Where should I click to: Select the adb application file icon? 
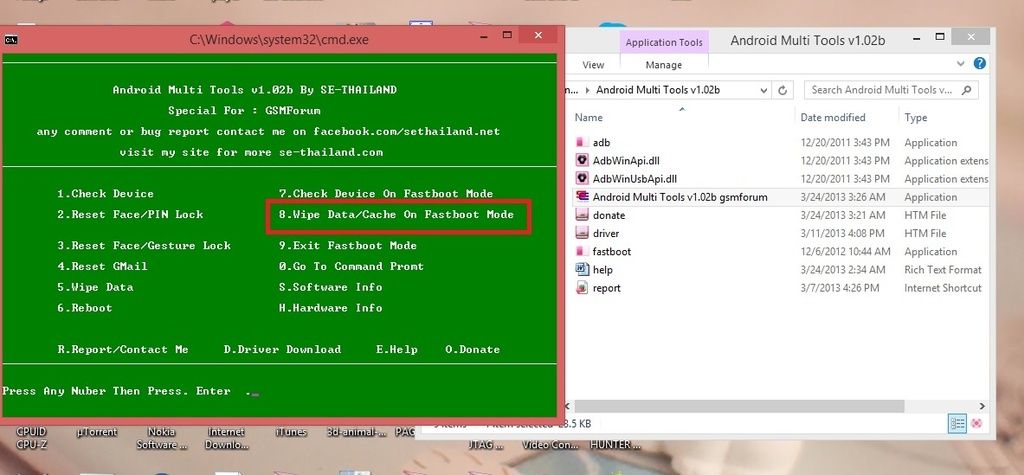582,143
